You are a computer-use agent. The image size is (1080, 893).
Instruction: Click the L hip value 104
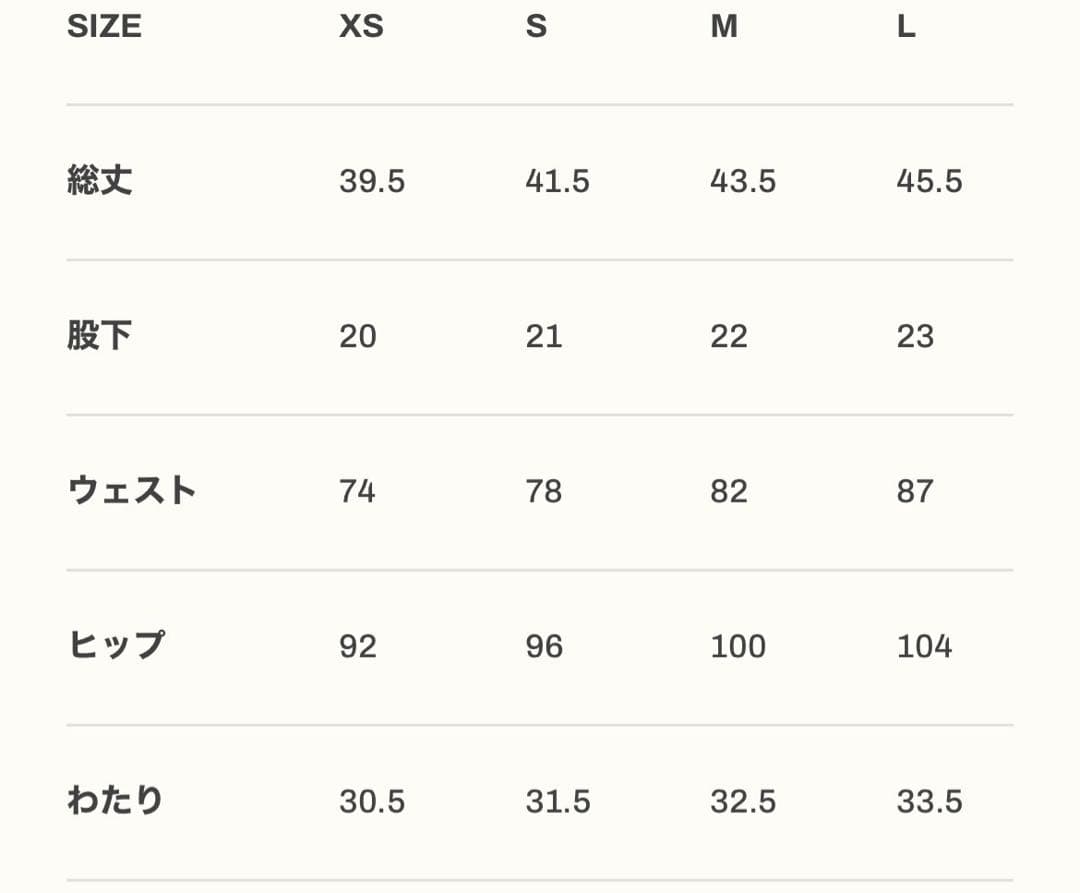pyautogui.click(x=925, y=646)
